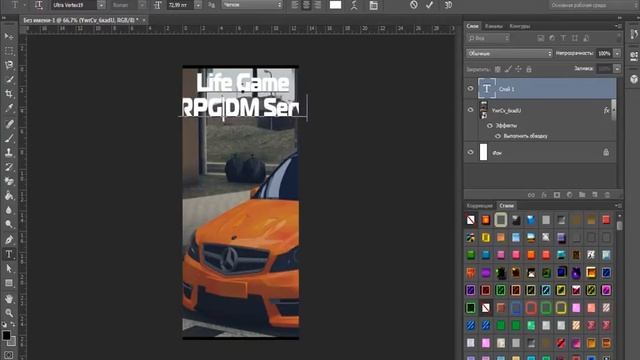Select the Crop tool
640x360 pixels.
coord(9,93)
